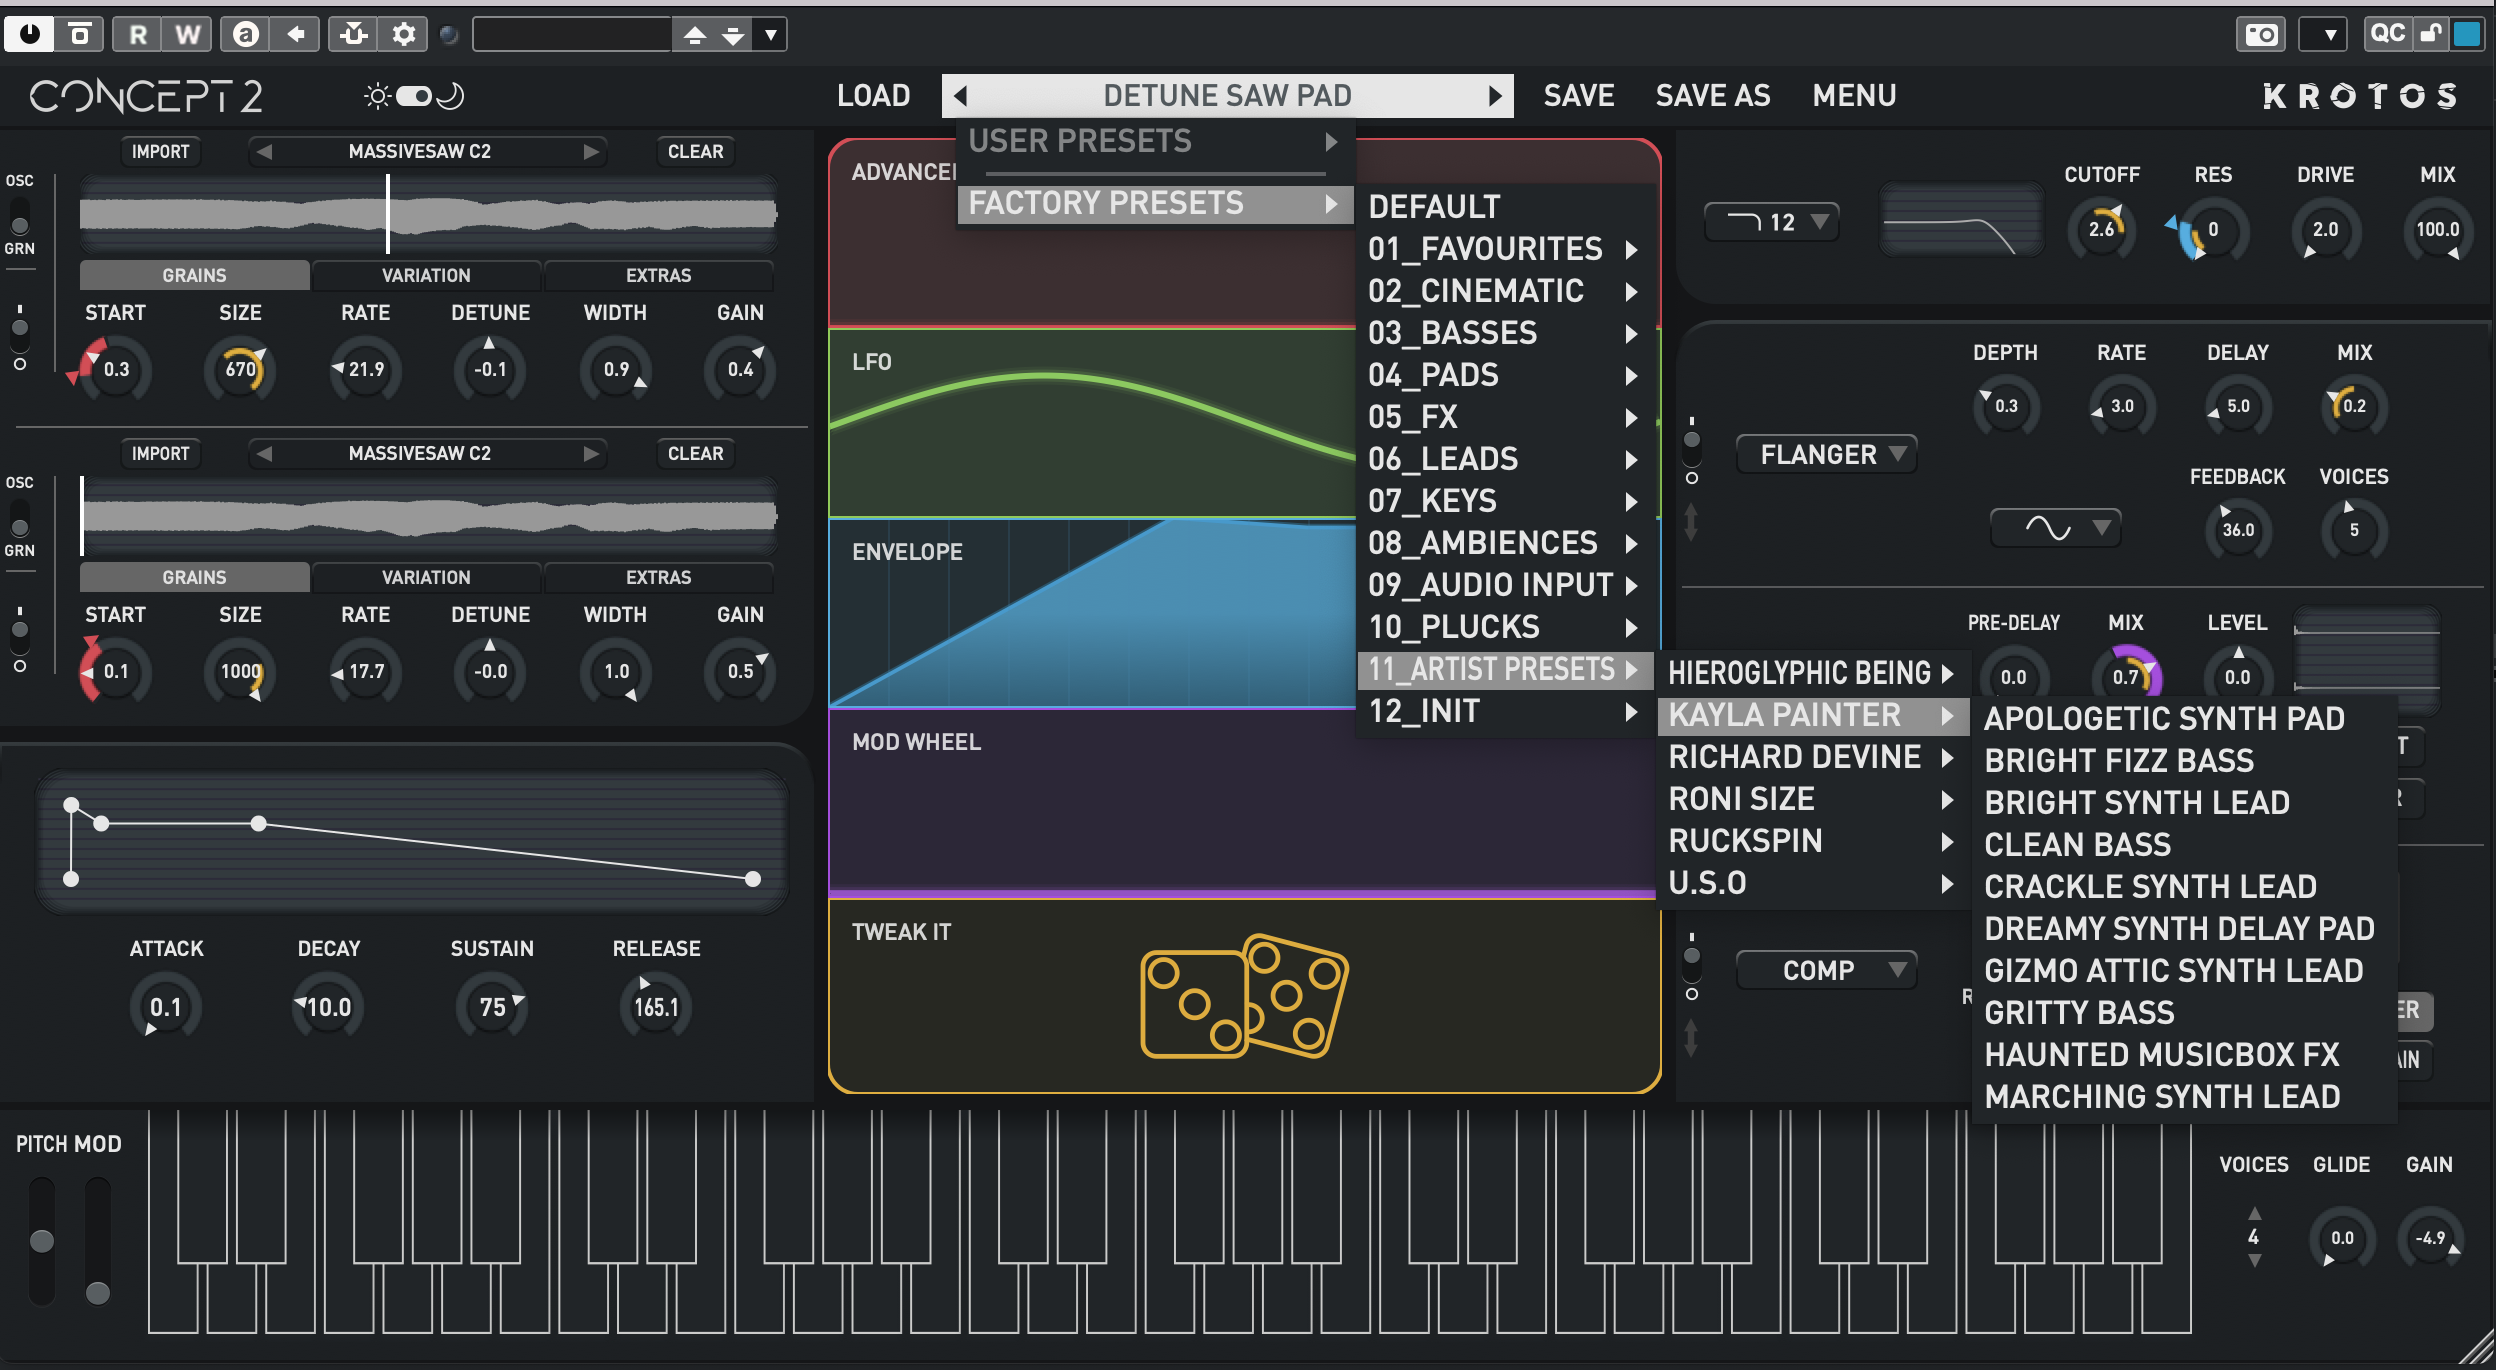Click the next preset arrow beside DETUNE SAW PAD
Viewport: 2496px width, 1370px height.
tap(1494, 96)
